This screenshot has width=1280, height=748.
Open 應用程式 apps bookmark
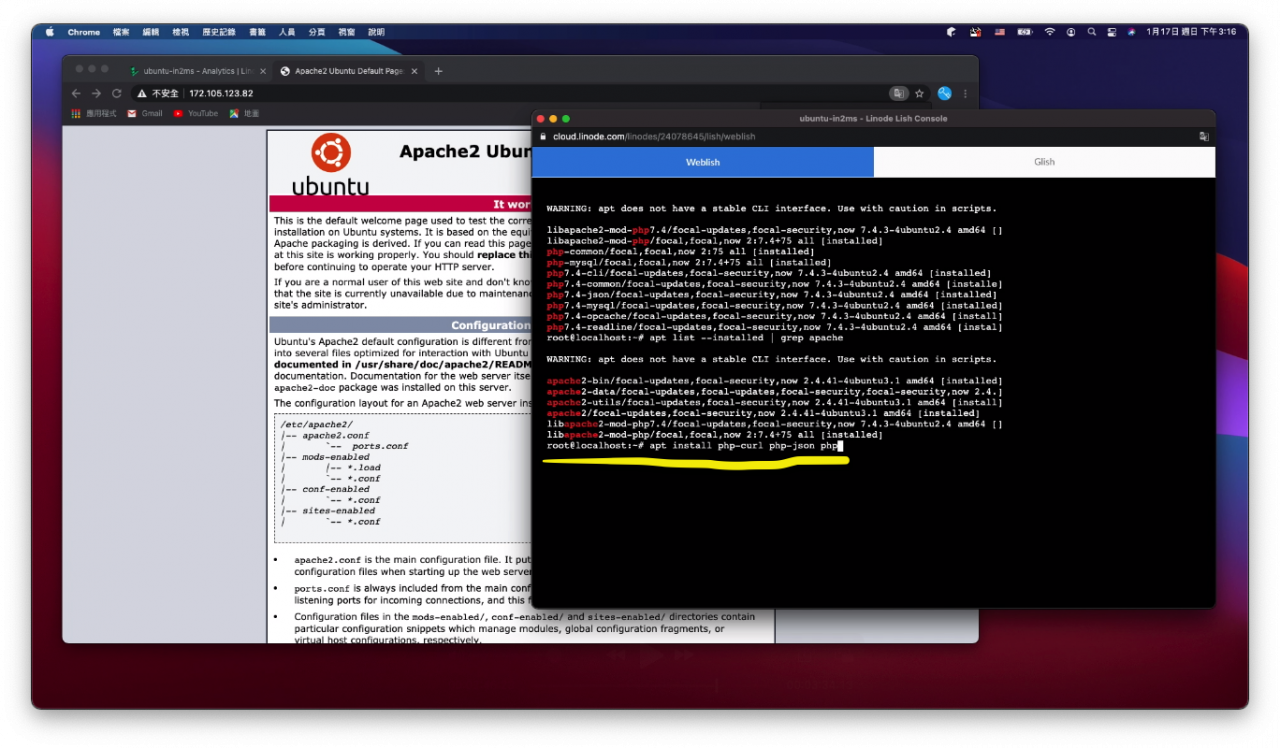point(94,113)
